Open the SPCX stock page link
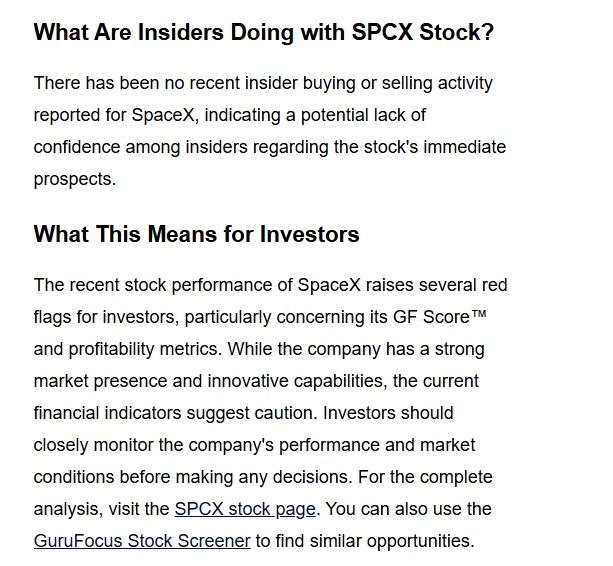613x566 pixels. pos(245,509)
